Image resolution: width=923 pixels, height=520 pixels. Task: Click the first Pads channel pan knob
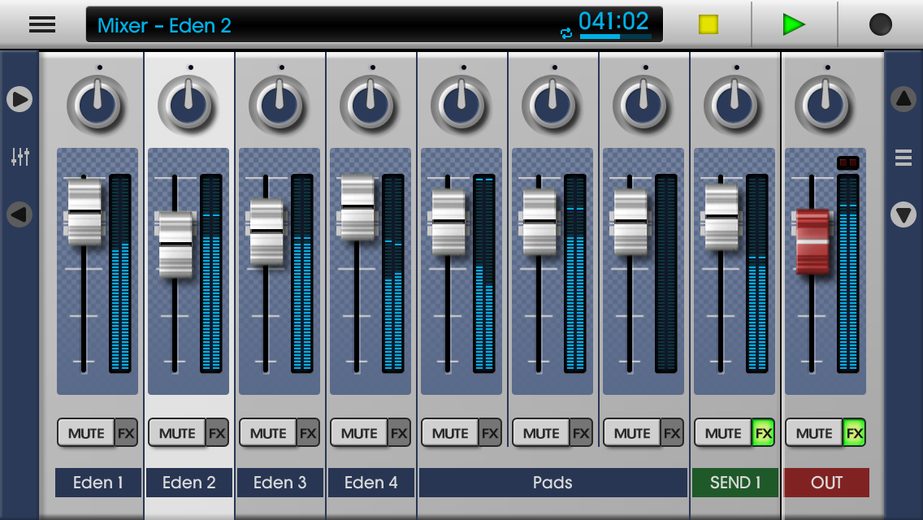point(461,105)
